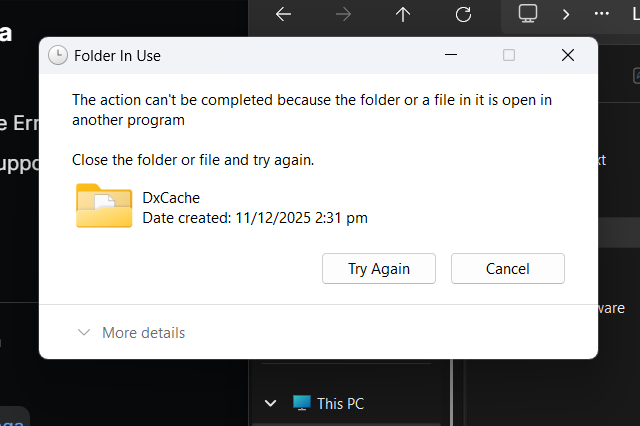Click the DxCache folder name
Image resolution: width=640 pixels, height=426 pixels.
(171, 198)
